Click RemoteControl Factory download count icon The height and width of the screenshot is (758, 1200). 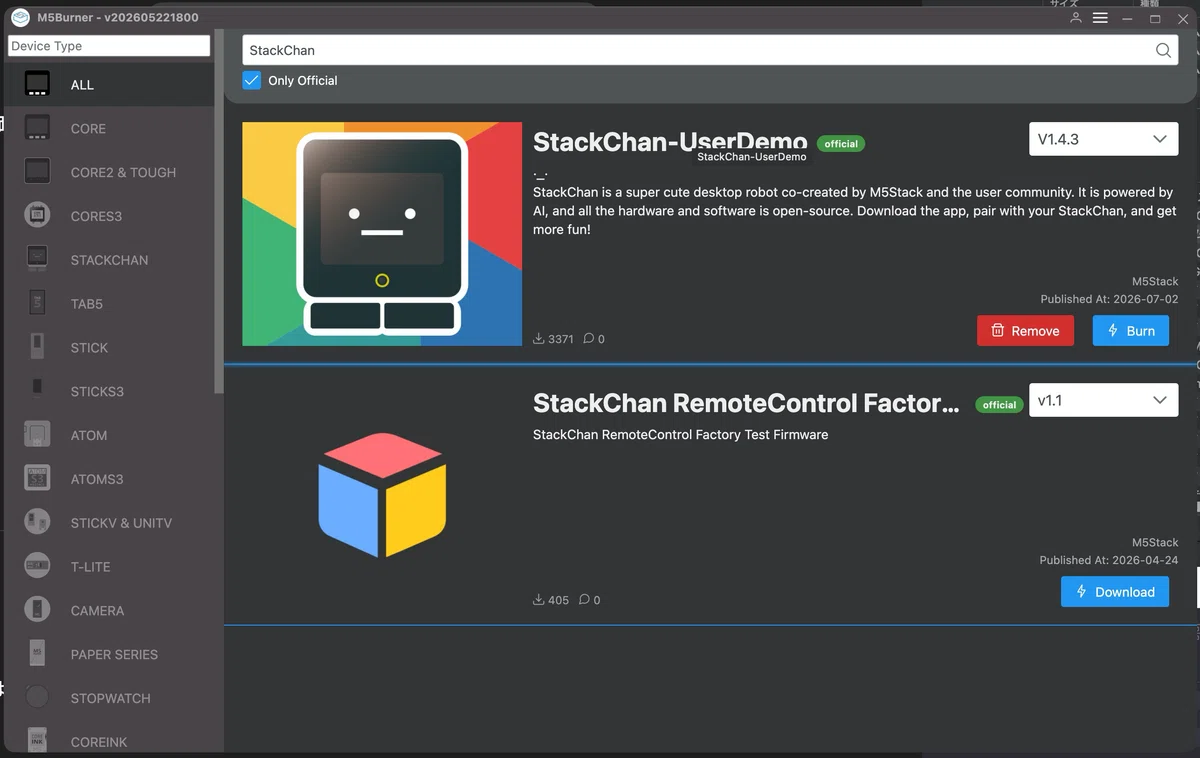(539, 600)
